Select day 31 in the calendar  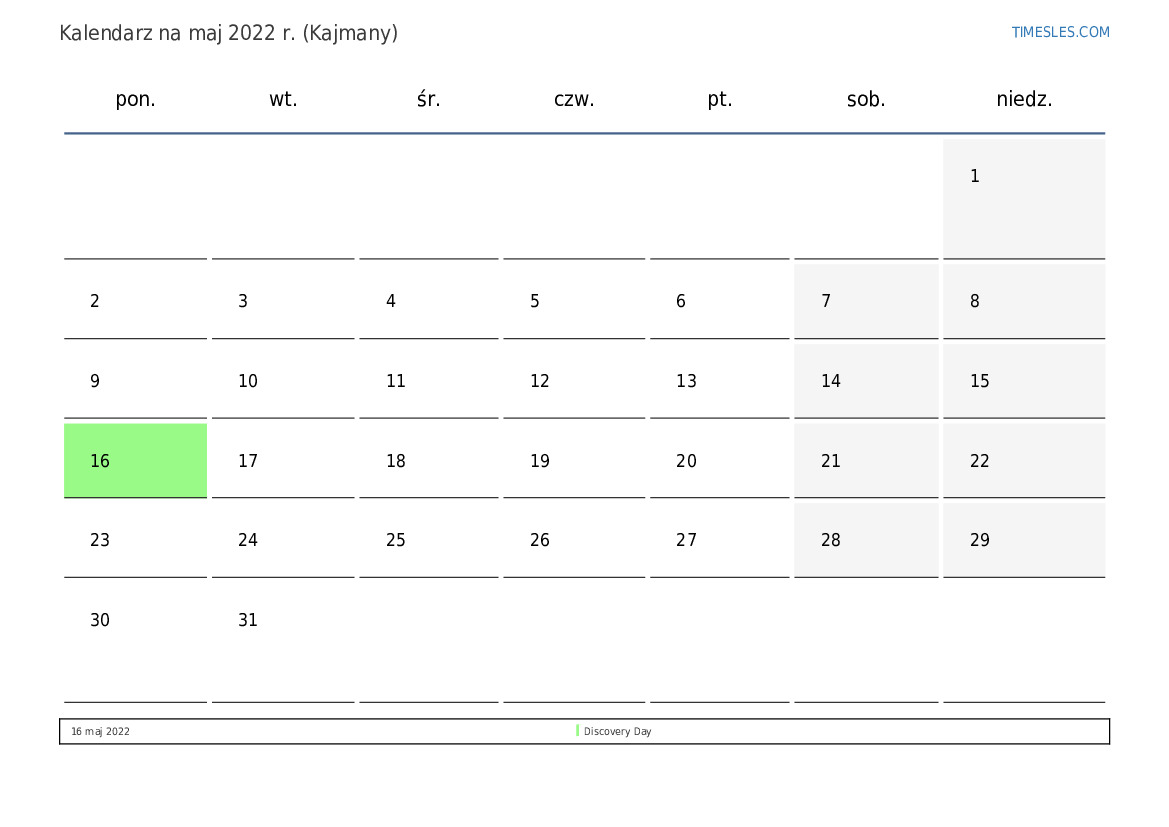tap(283, 642)
